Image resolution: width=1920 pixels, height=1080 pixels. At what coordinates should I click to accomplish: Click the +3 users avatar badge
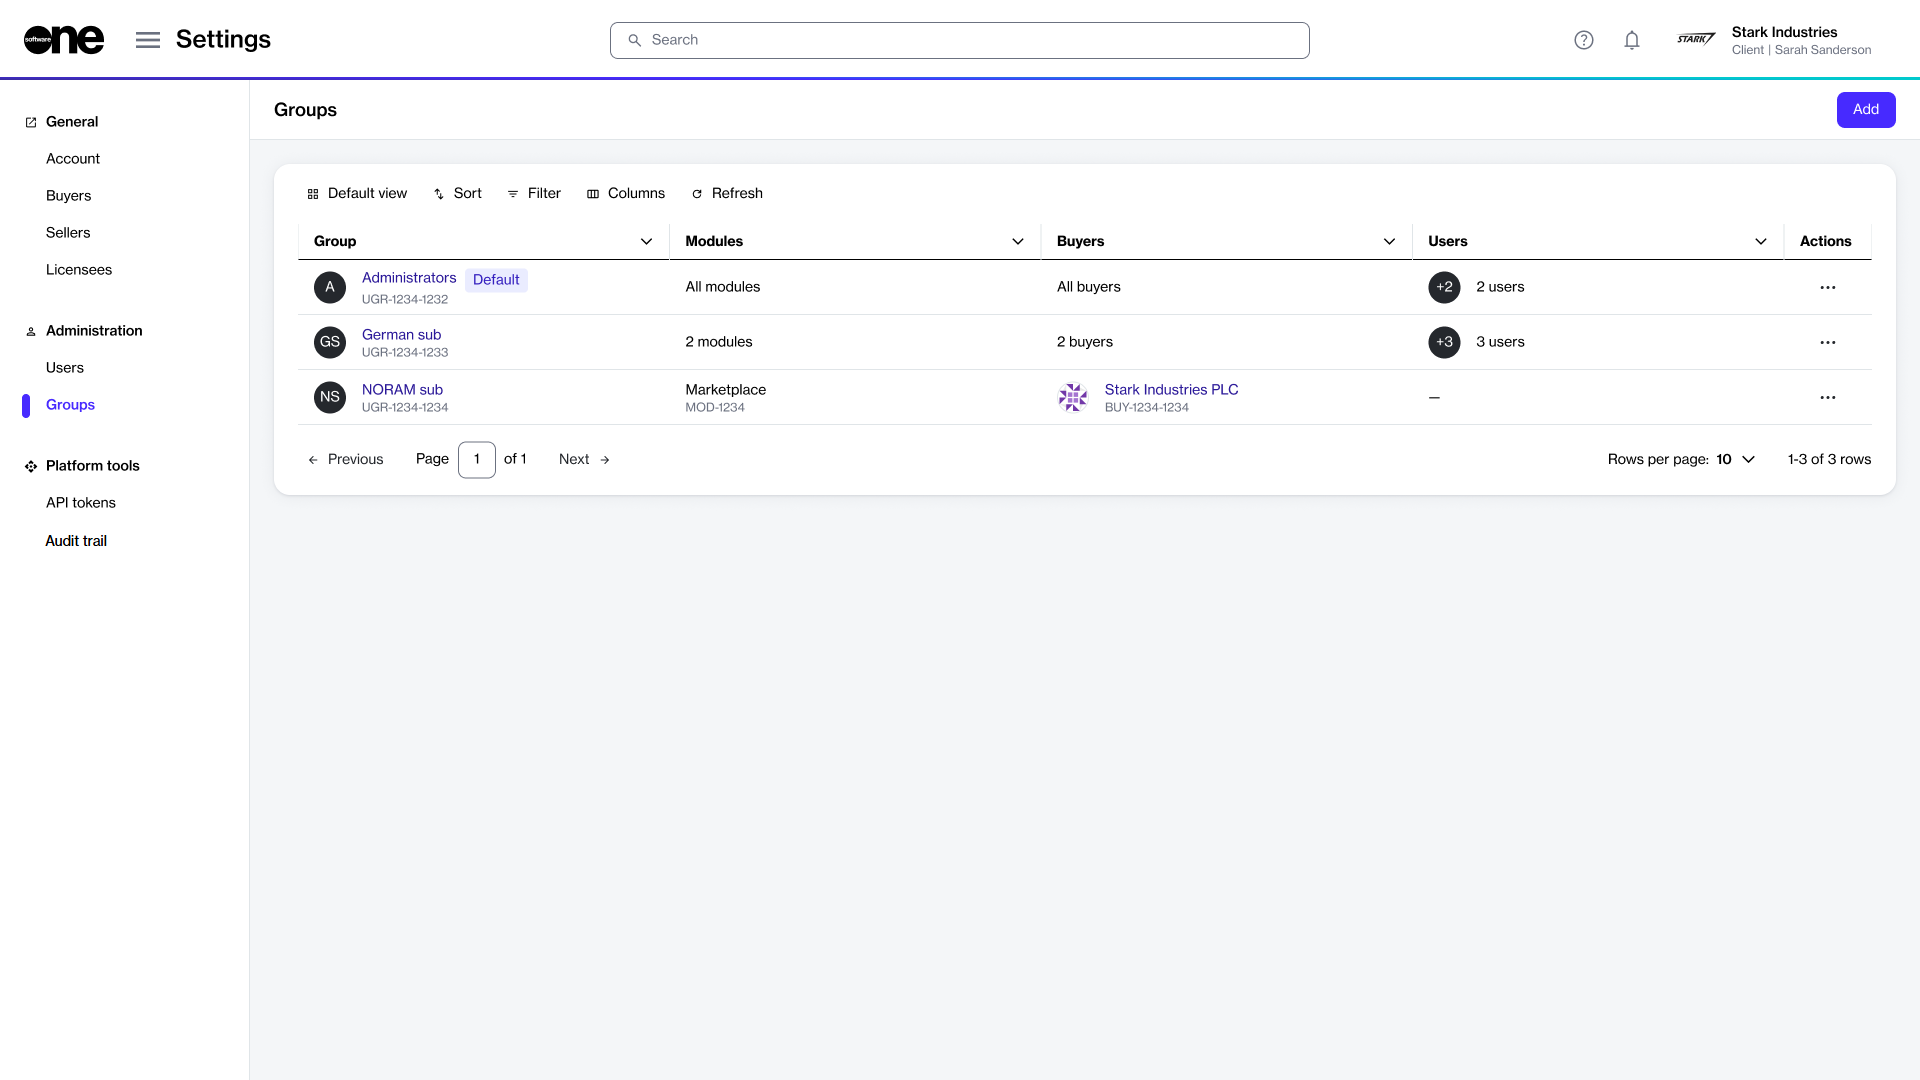(1444, 342)
